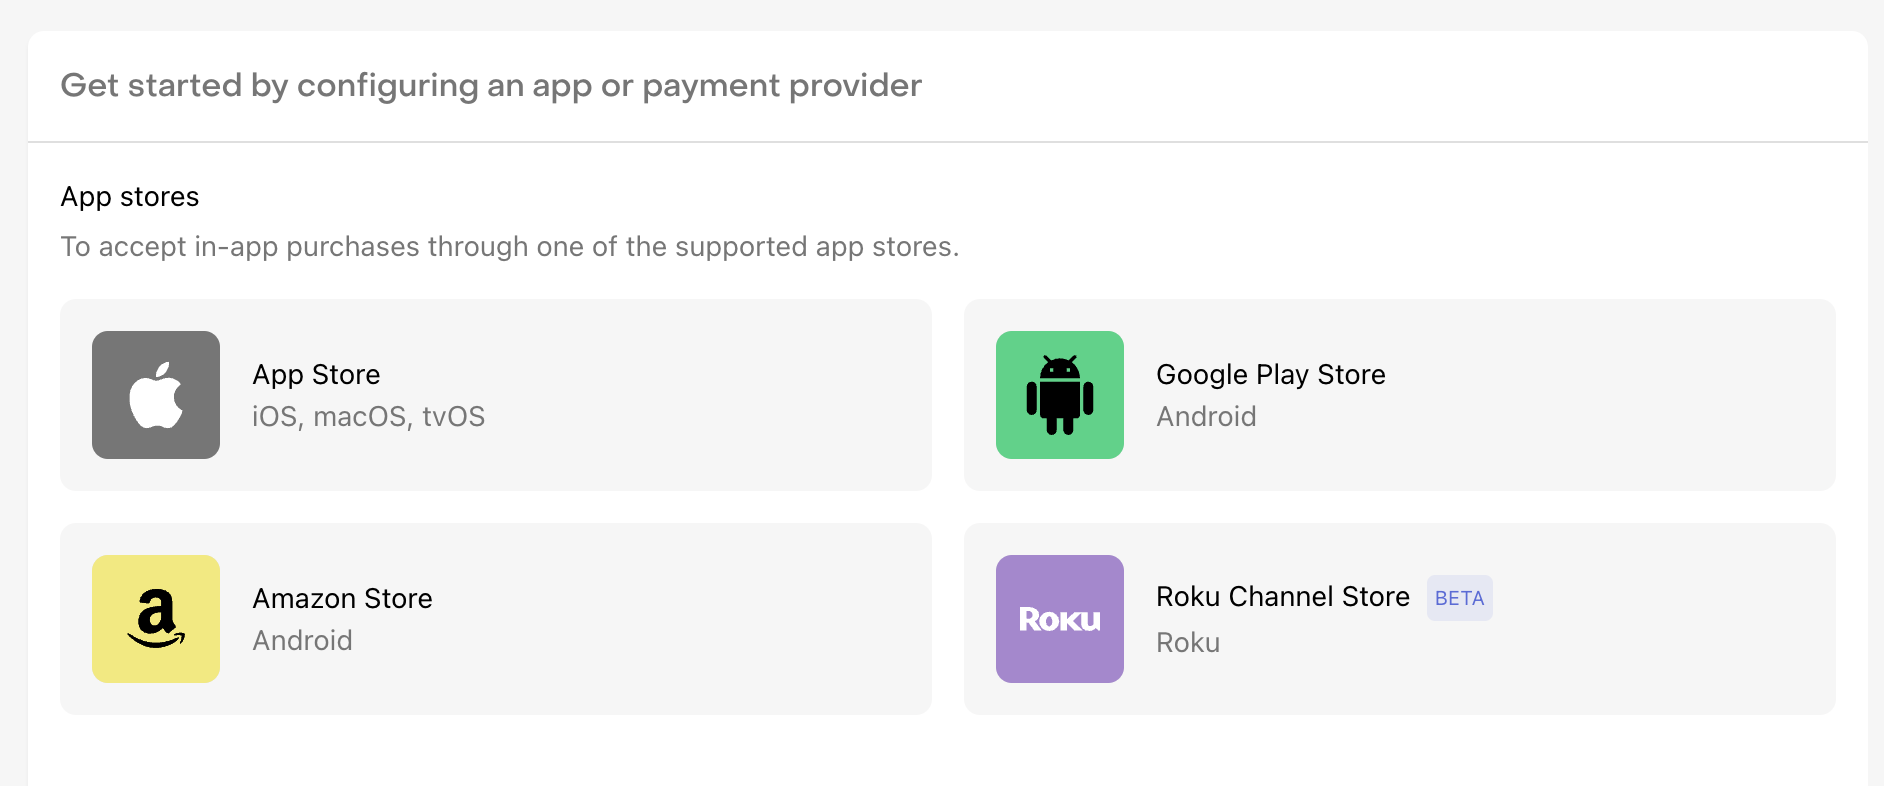
Task: Open the Amazon Store option label
Action: pyautogui.click(x=342, y=598)
